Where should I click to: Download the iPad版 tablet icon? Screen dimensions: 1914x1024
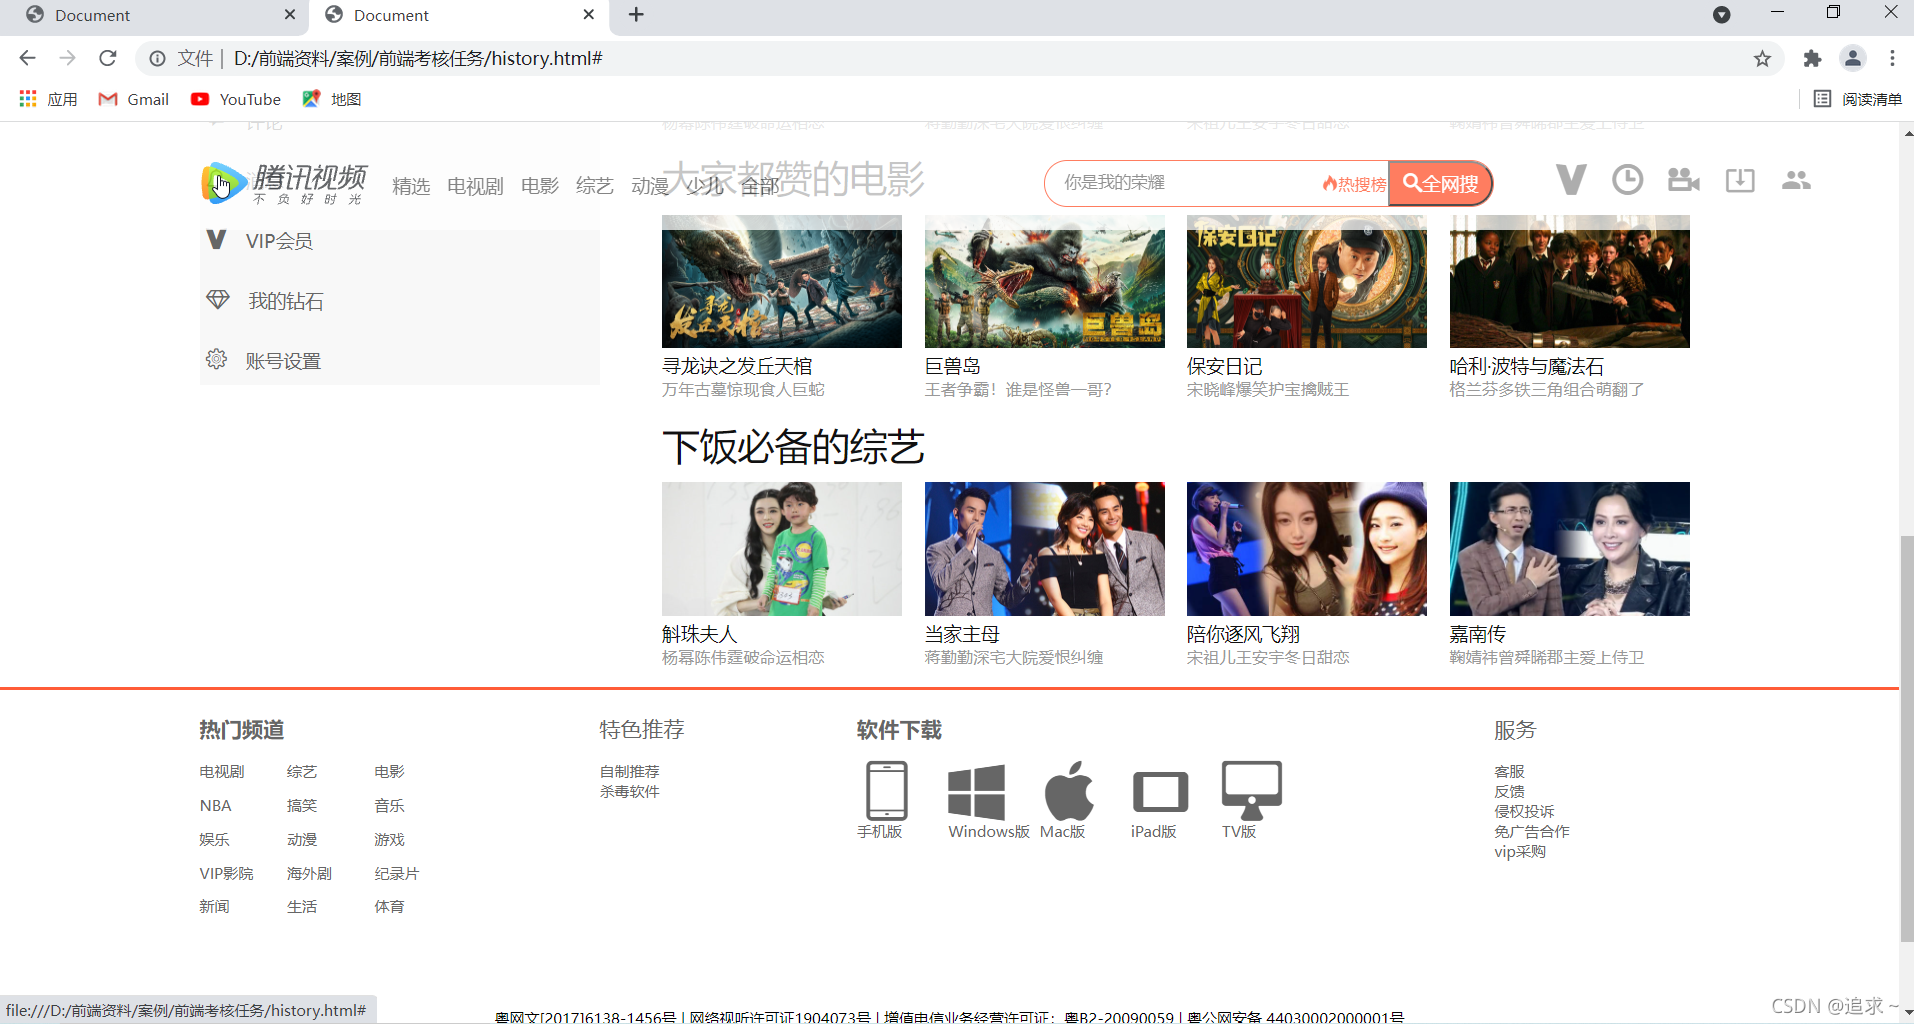pos(1160,793)
